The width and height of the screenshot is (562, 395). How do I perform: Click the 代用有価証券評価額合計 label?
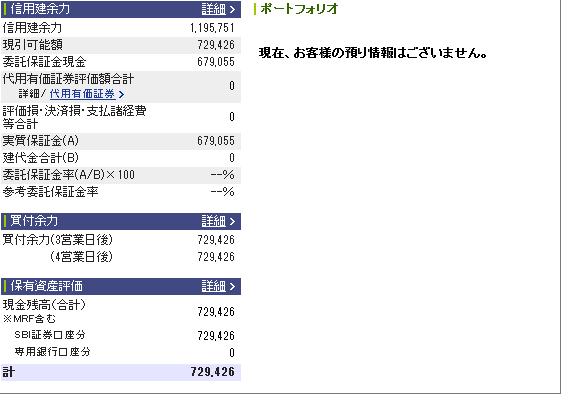click(x=68, y=79)
